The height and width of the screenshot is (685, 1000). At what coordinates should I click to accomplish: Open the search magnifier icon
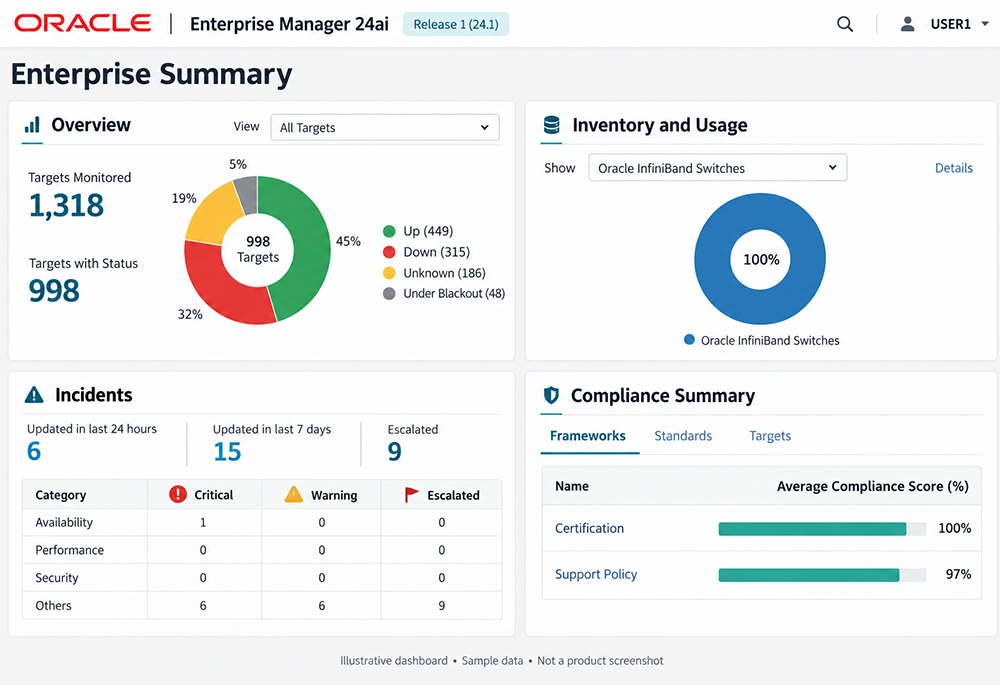point(845,24)
